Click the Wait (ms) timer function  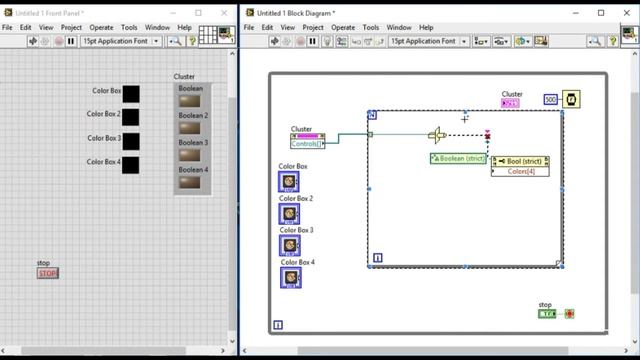click(571, 99)
